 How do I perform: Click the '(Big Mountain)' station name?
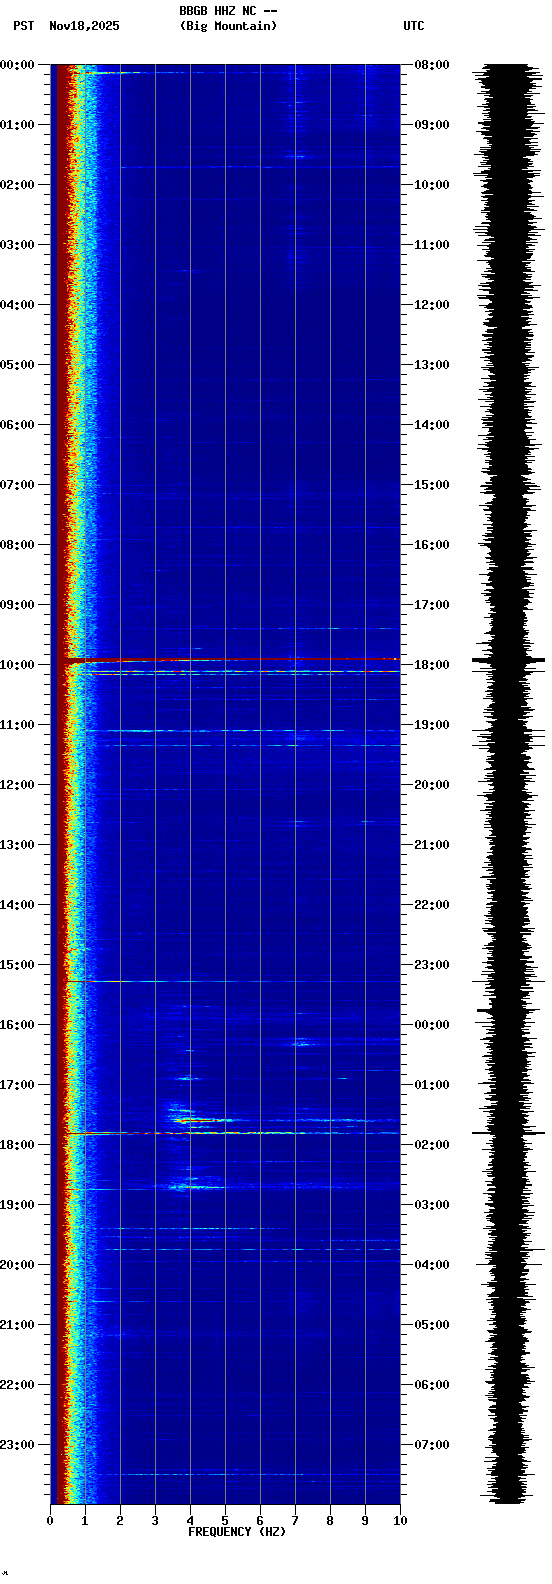(228, 26)
